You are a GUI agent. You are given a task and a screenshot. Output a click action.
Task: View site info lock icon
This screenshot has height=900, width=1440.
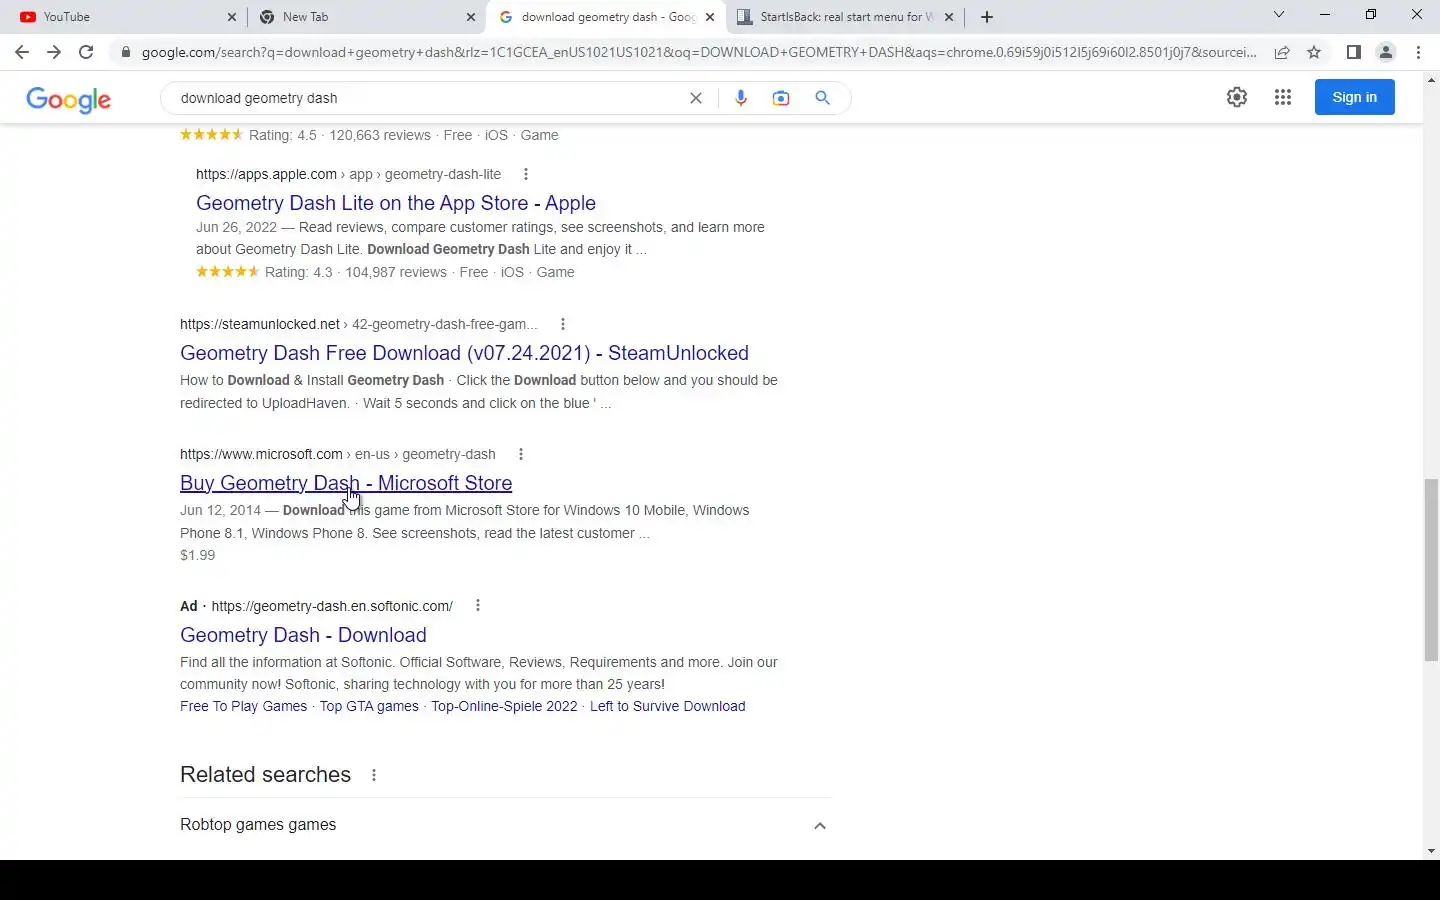pyautogui.click(x=125, y=52)
